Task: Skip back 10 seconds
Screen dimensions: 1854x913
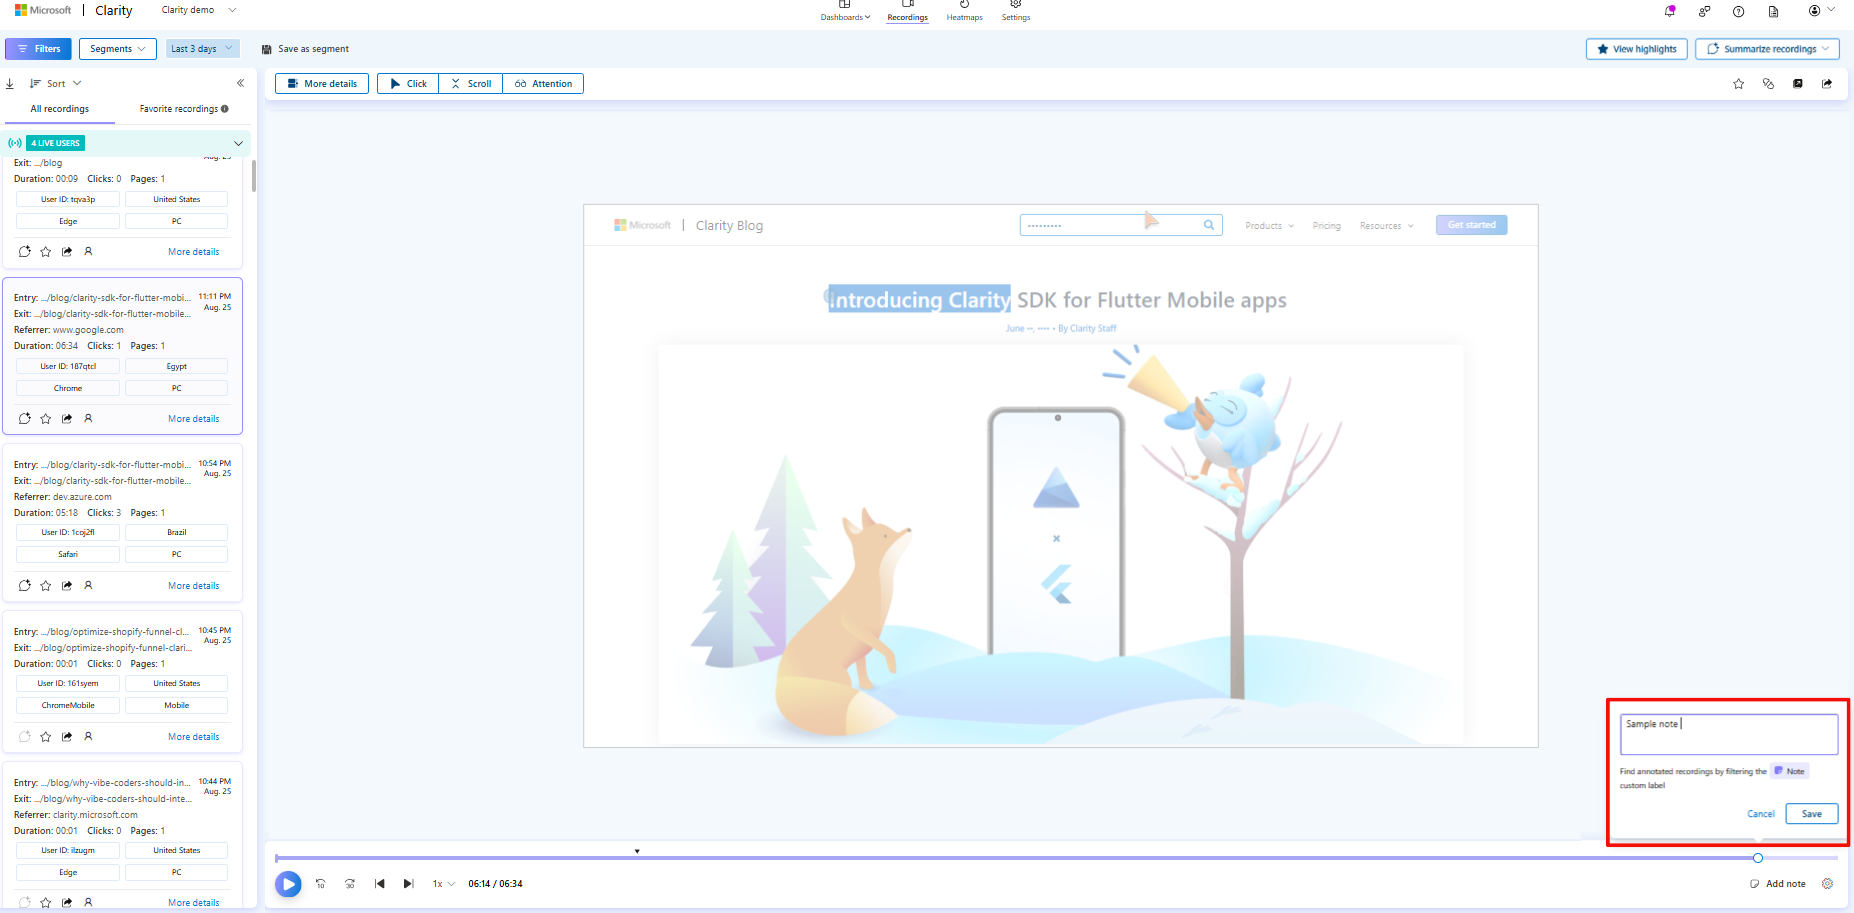Action: pyautogui.click(x=321, y=884)
